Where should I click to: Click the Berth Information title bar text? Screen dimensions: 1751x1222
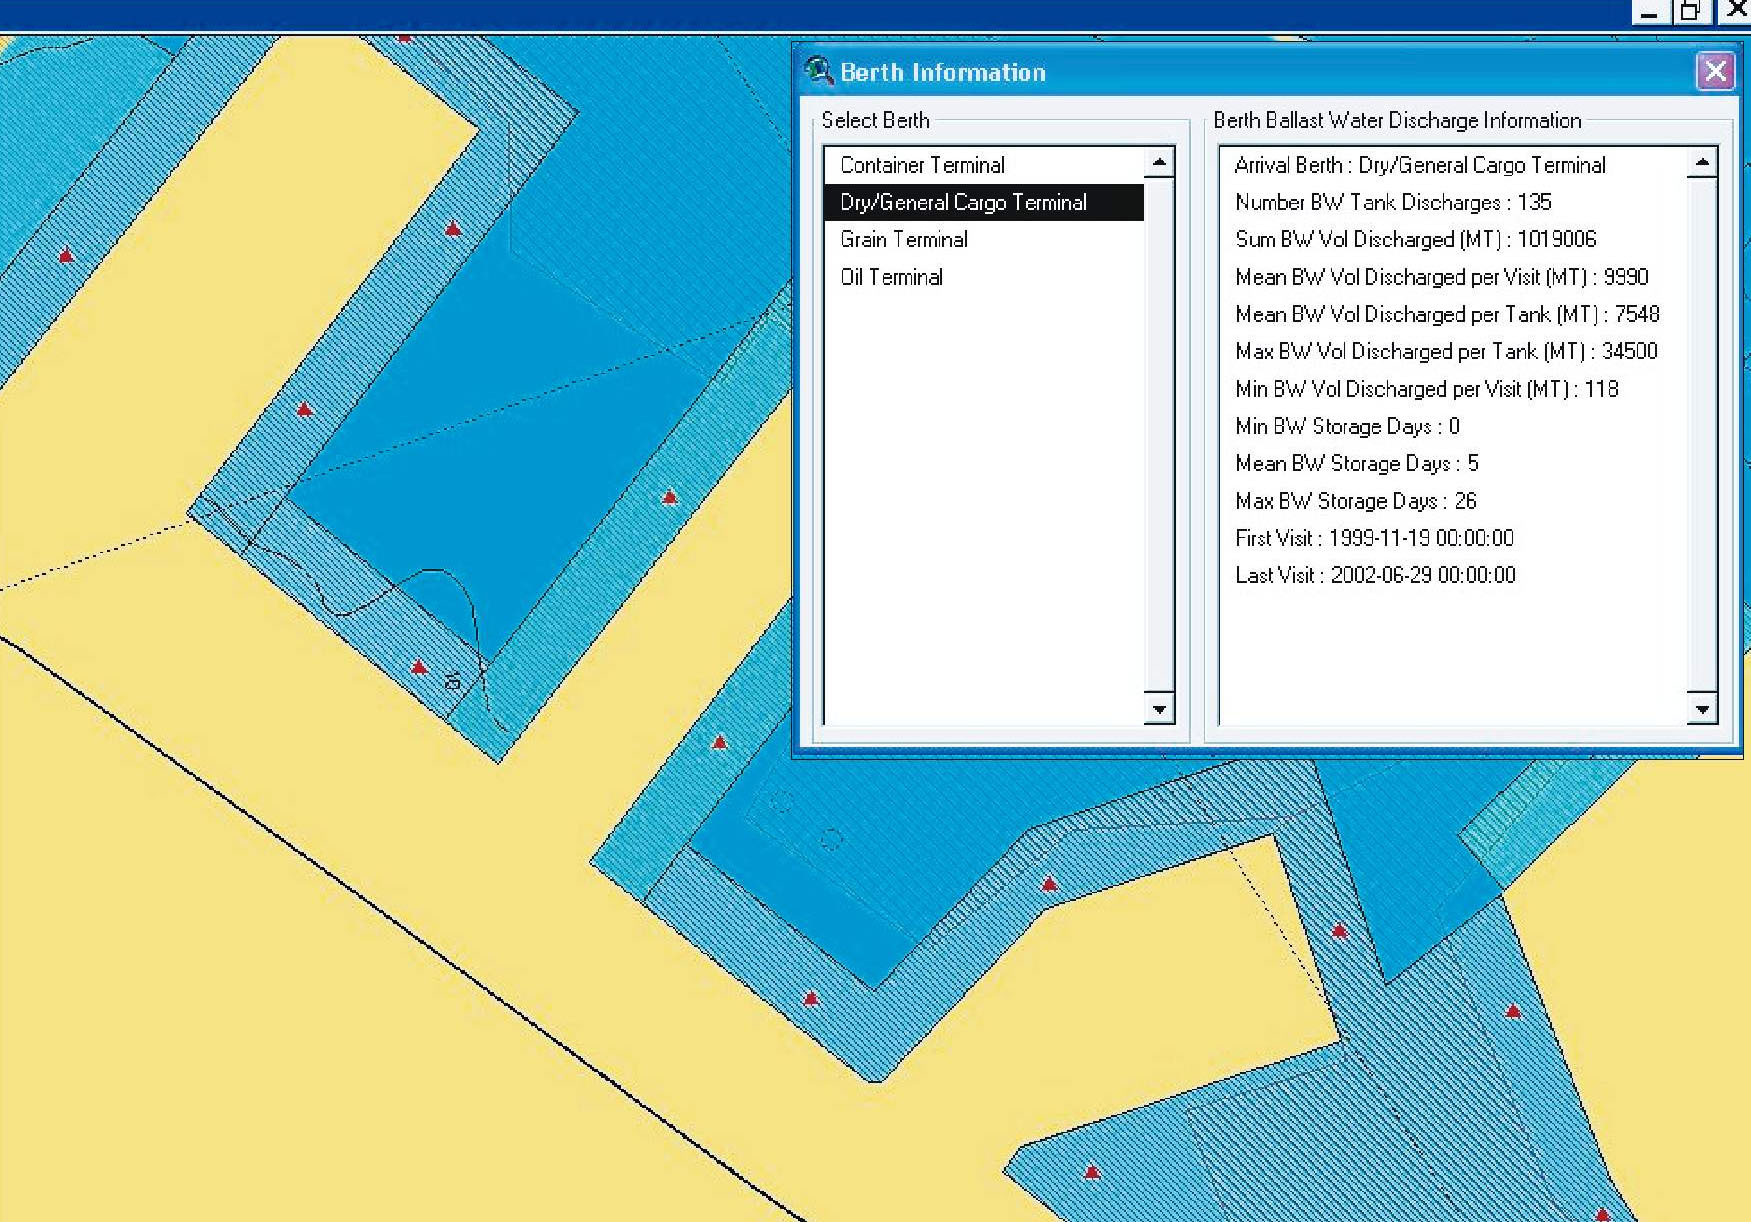pos(942,72)
